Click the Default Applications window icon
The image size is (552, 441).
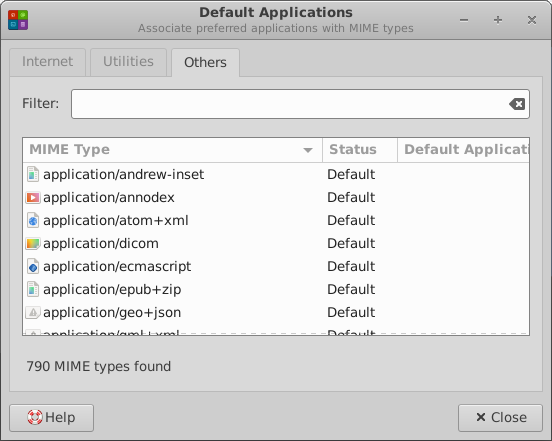pos(18,20)
